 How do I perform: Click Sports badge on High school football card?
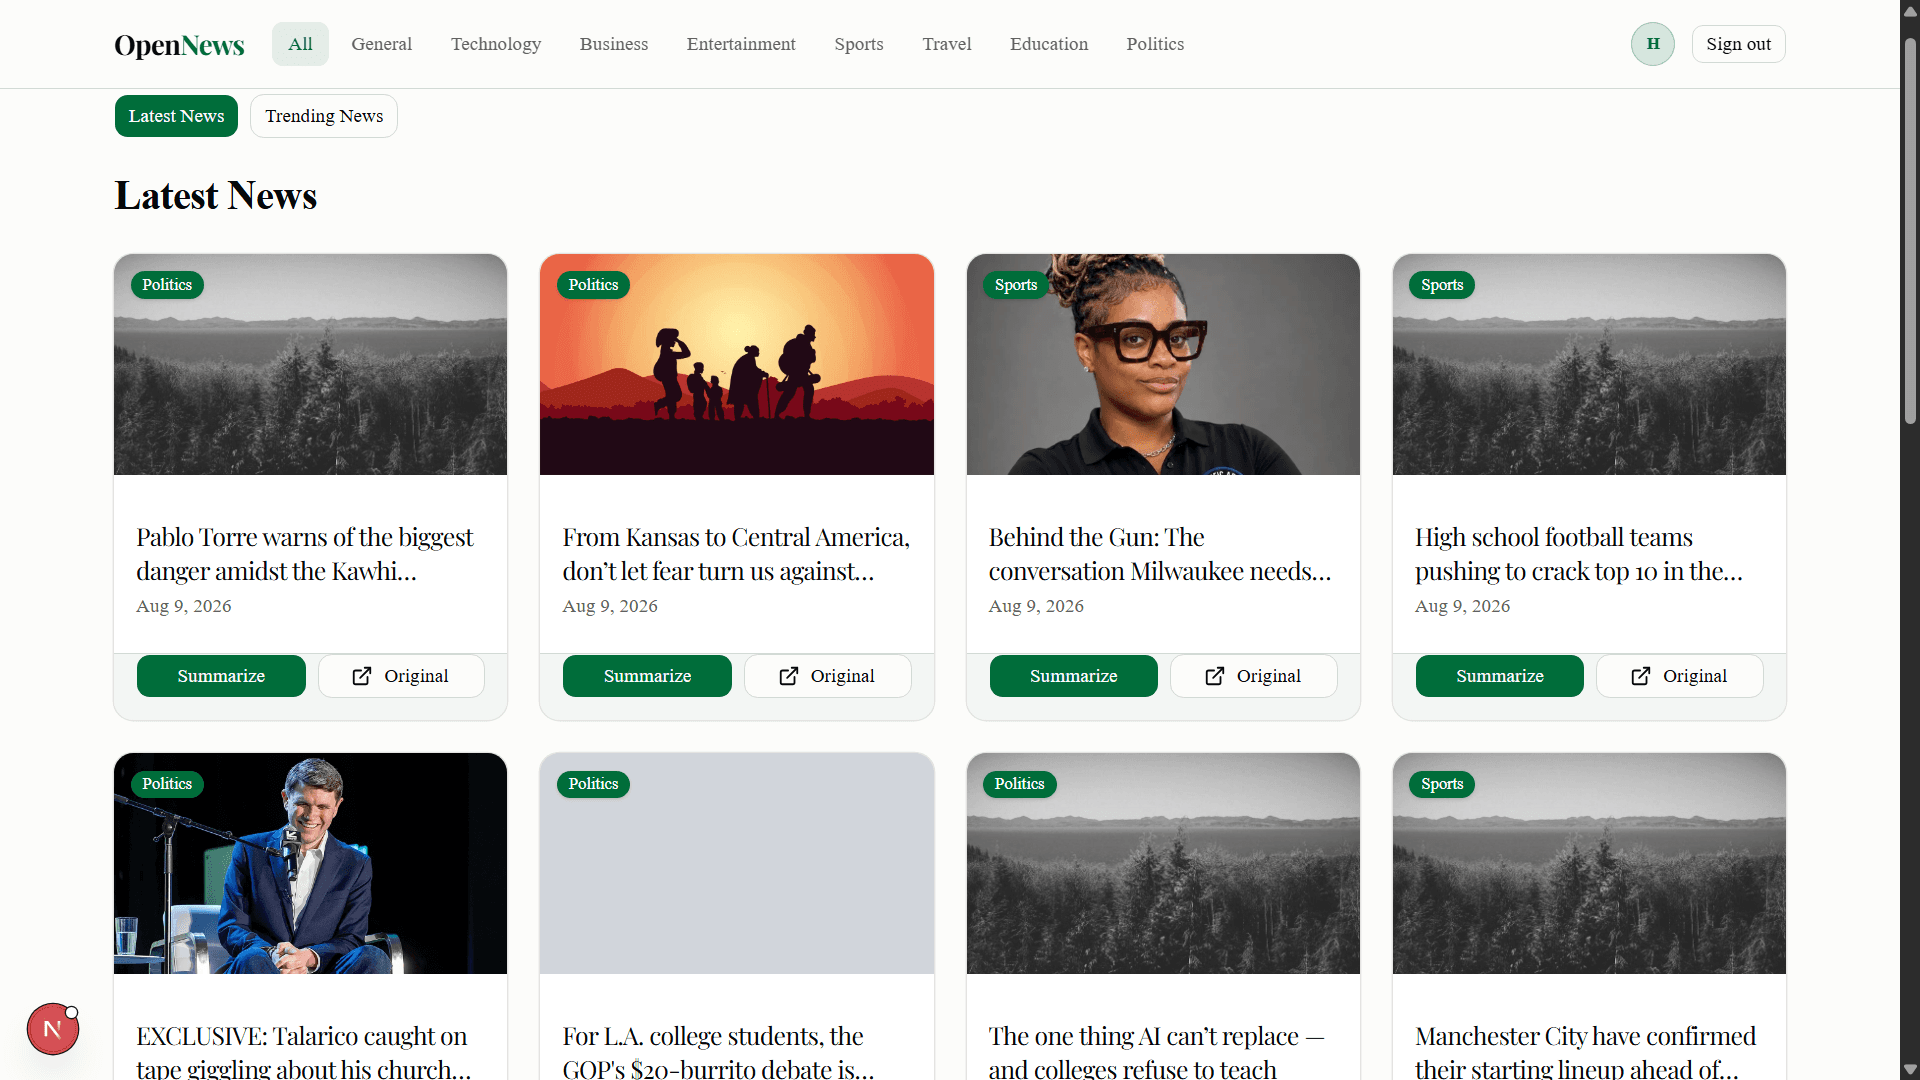point(1442,285)
